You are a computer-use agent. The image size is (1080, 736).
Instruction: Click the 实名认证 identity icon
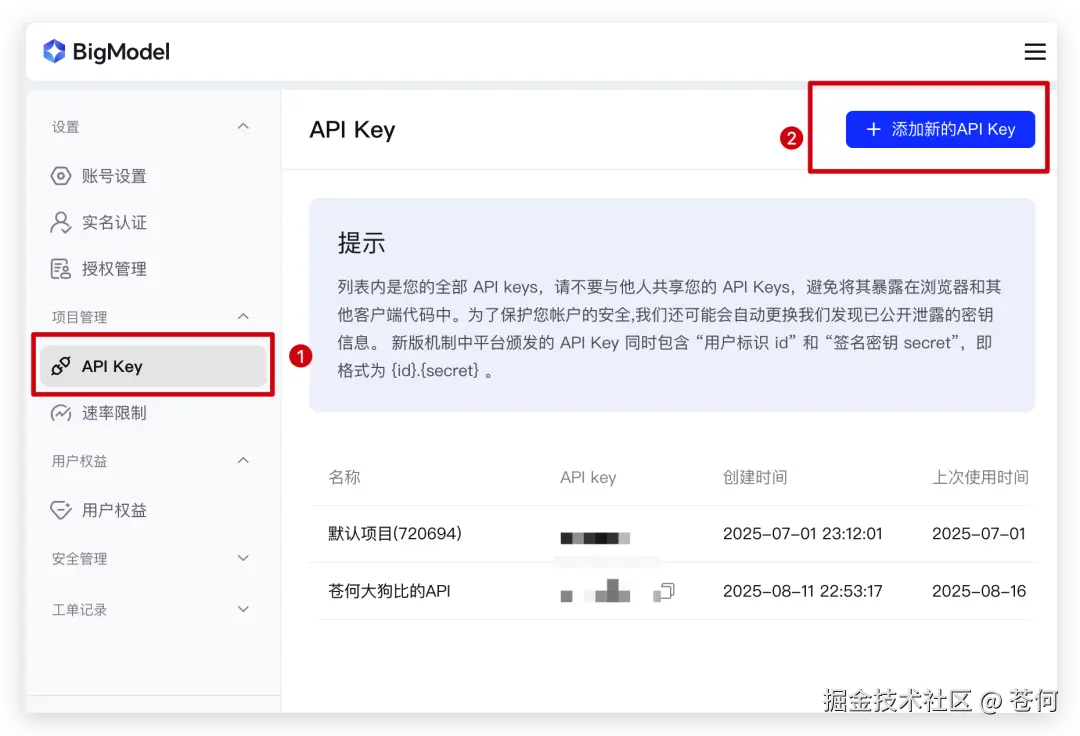pyautogui.click(x=62, y=222)
